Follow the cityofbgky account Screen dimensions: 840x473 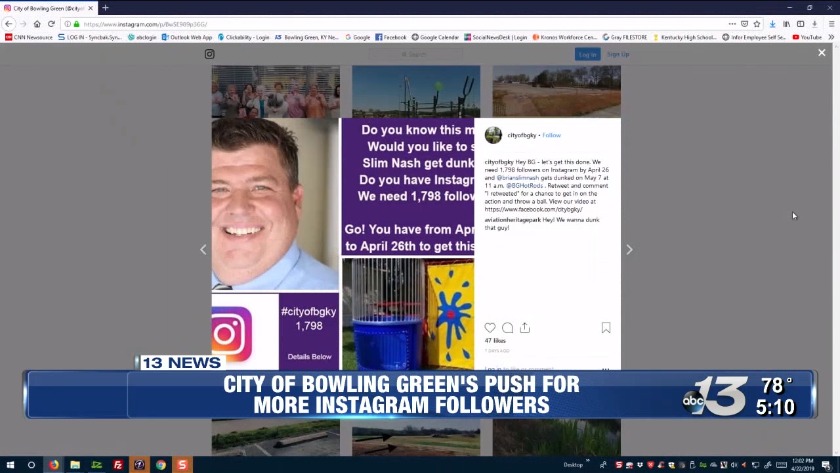click(x=552, y=135)
